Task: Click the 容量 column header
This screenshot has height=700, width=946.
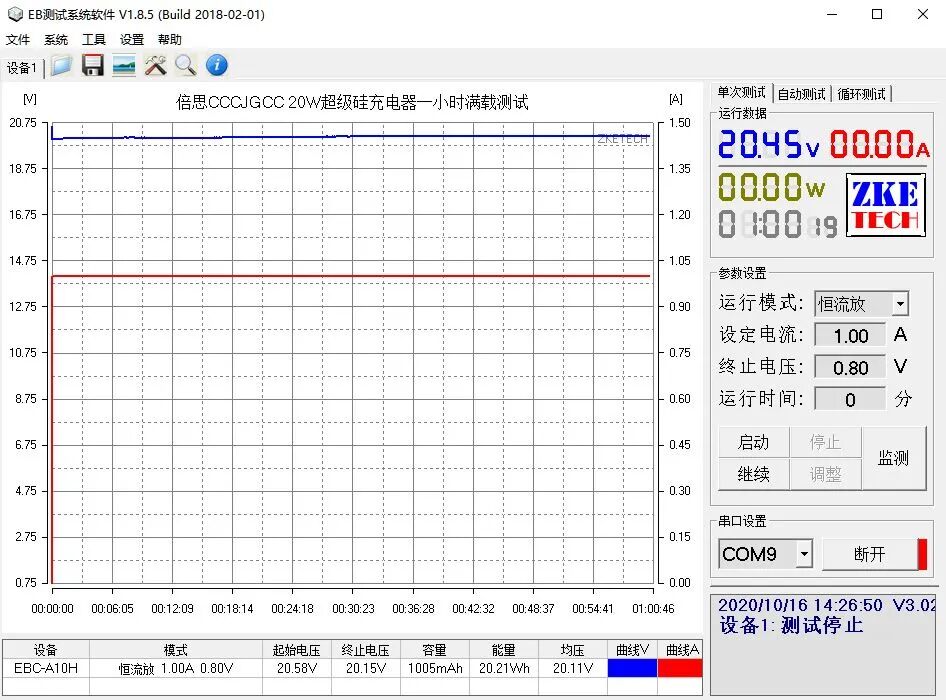Action: coord(435,650)
